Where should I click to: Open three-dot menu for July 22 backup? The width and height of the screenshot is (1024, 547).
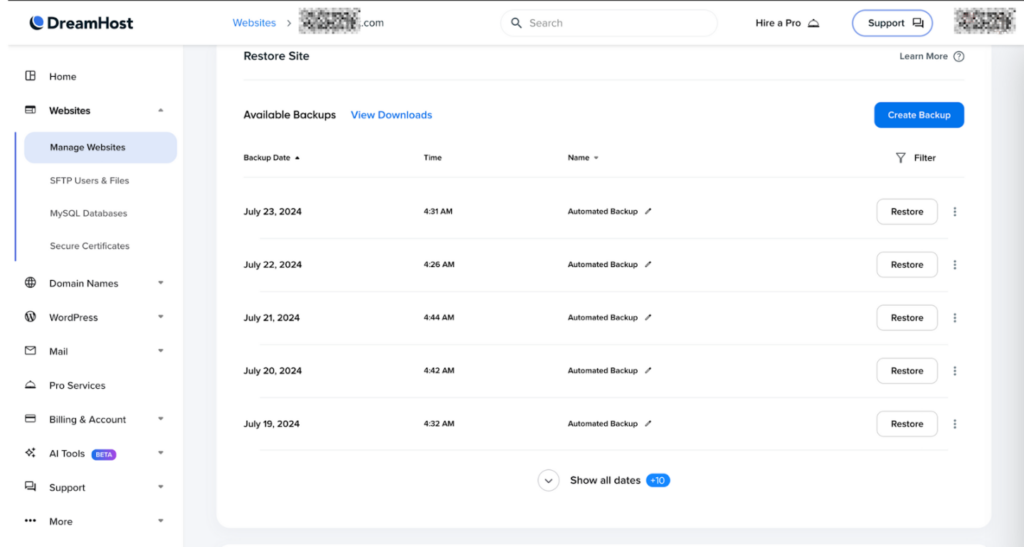tap(955, 265)
